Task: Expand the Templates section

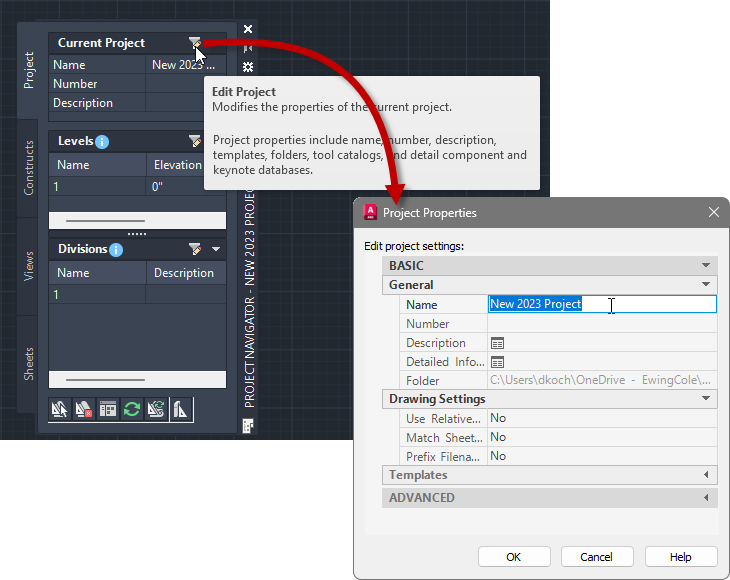Action: [706, 475]
